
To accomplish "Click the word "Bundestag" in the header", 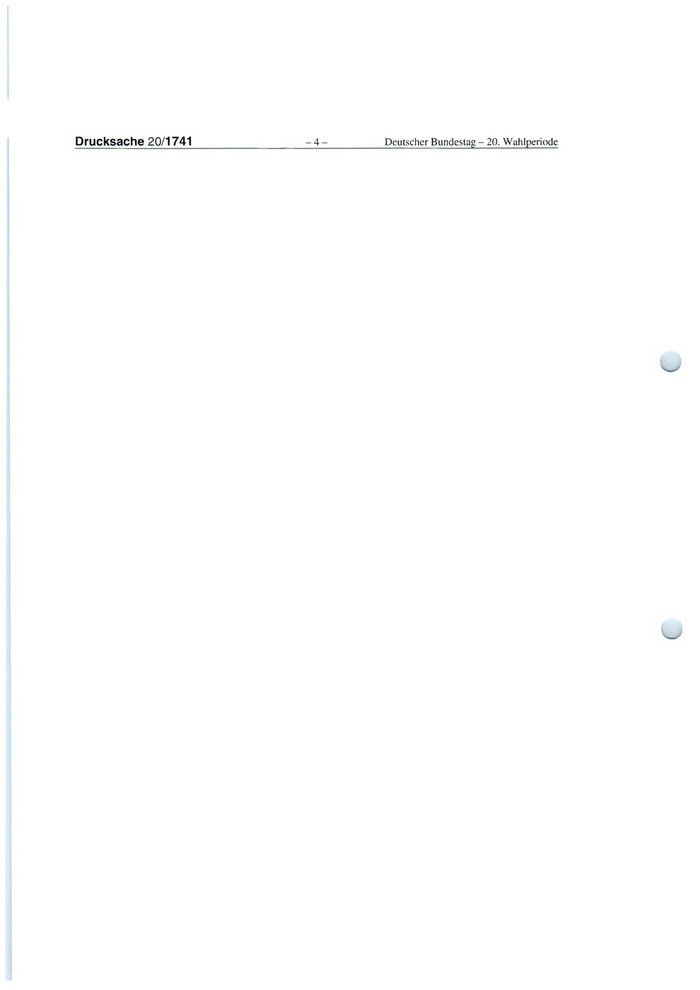I will click(x=453, y=143).
